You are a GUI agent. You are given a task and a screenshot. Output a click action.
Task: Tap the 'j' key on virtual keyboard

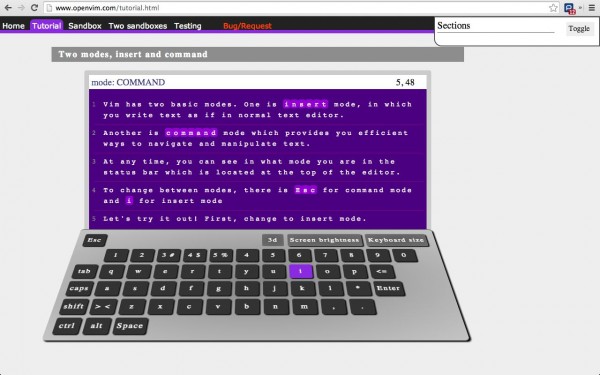point(275,289)
